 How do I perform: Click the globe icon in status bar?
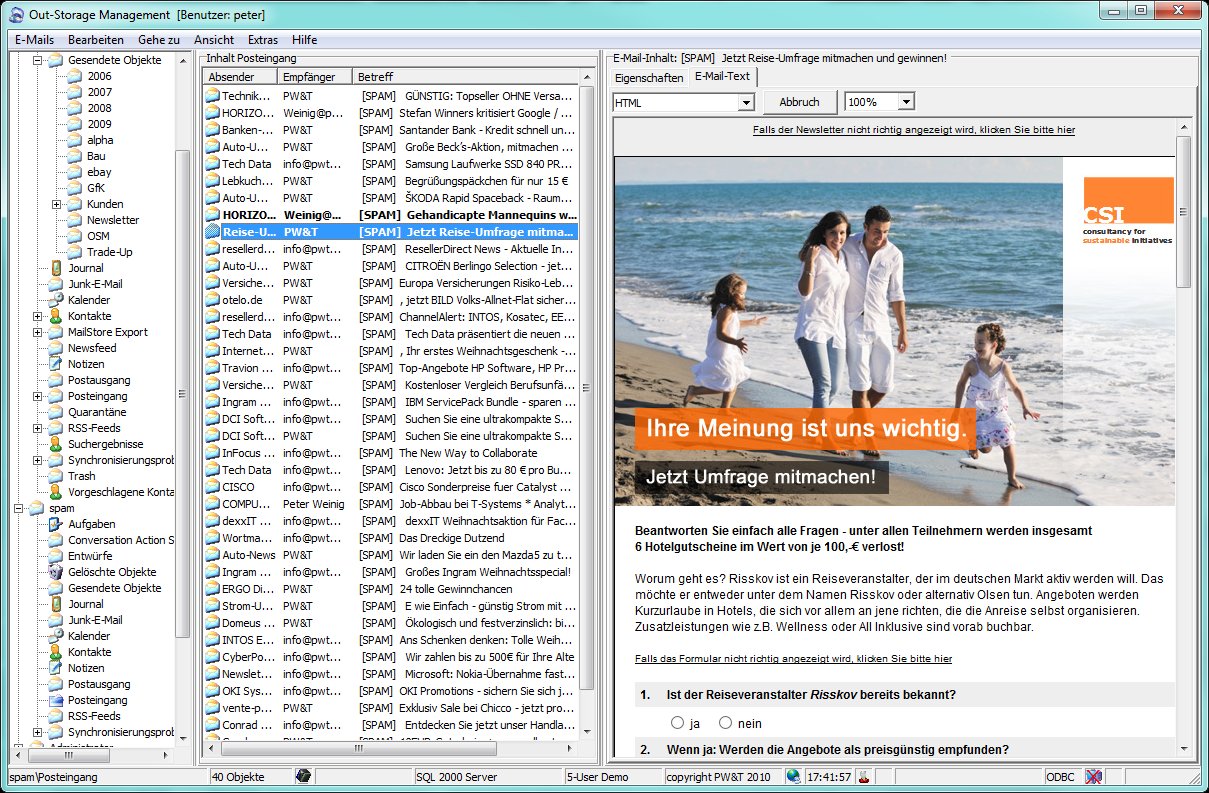[x=793, y=777]
